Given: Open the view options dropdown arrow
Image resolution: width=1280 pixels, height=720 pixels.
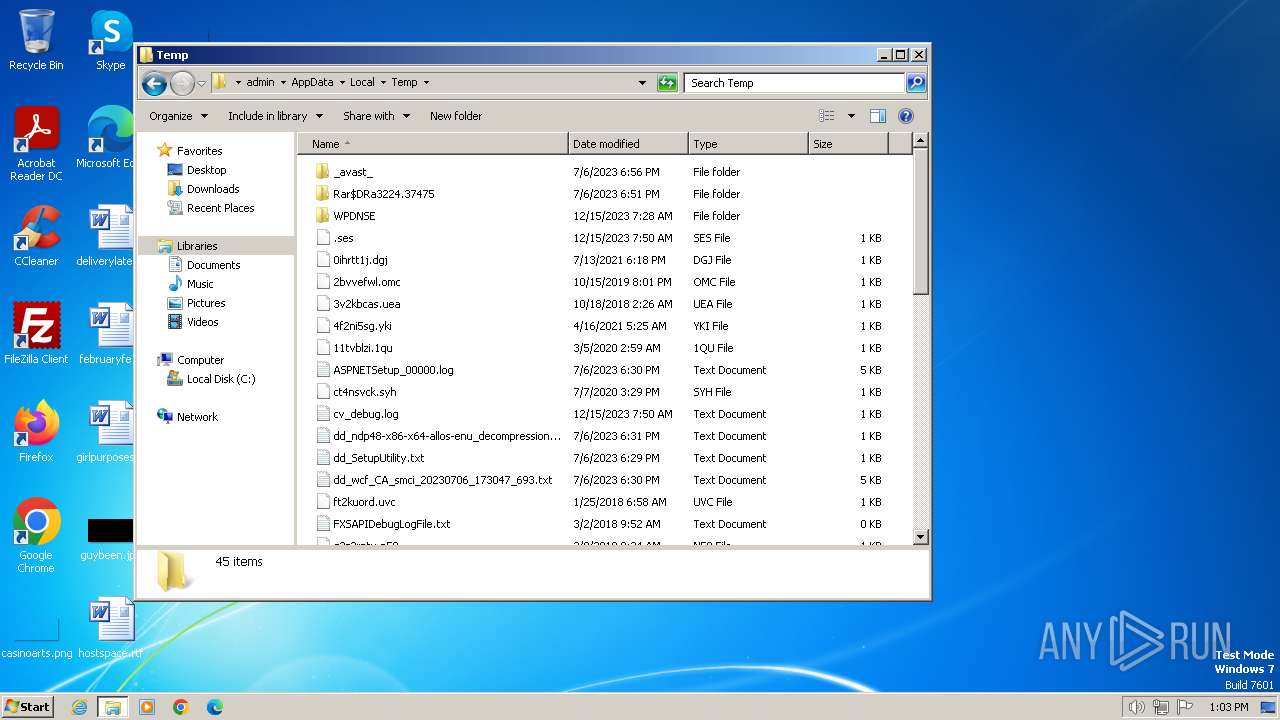Looking at the screenshot, I should (x=851, y=116).
